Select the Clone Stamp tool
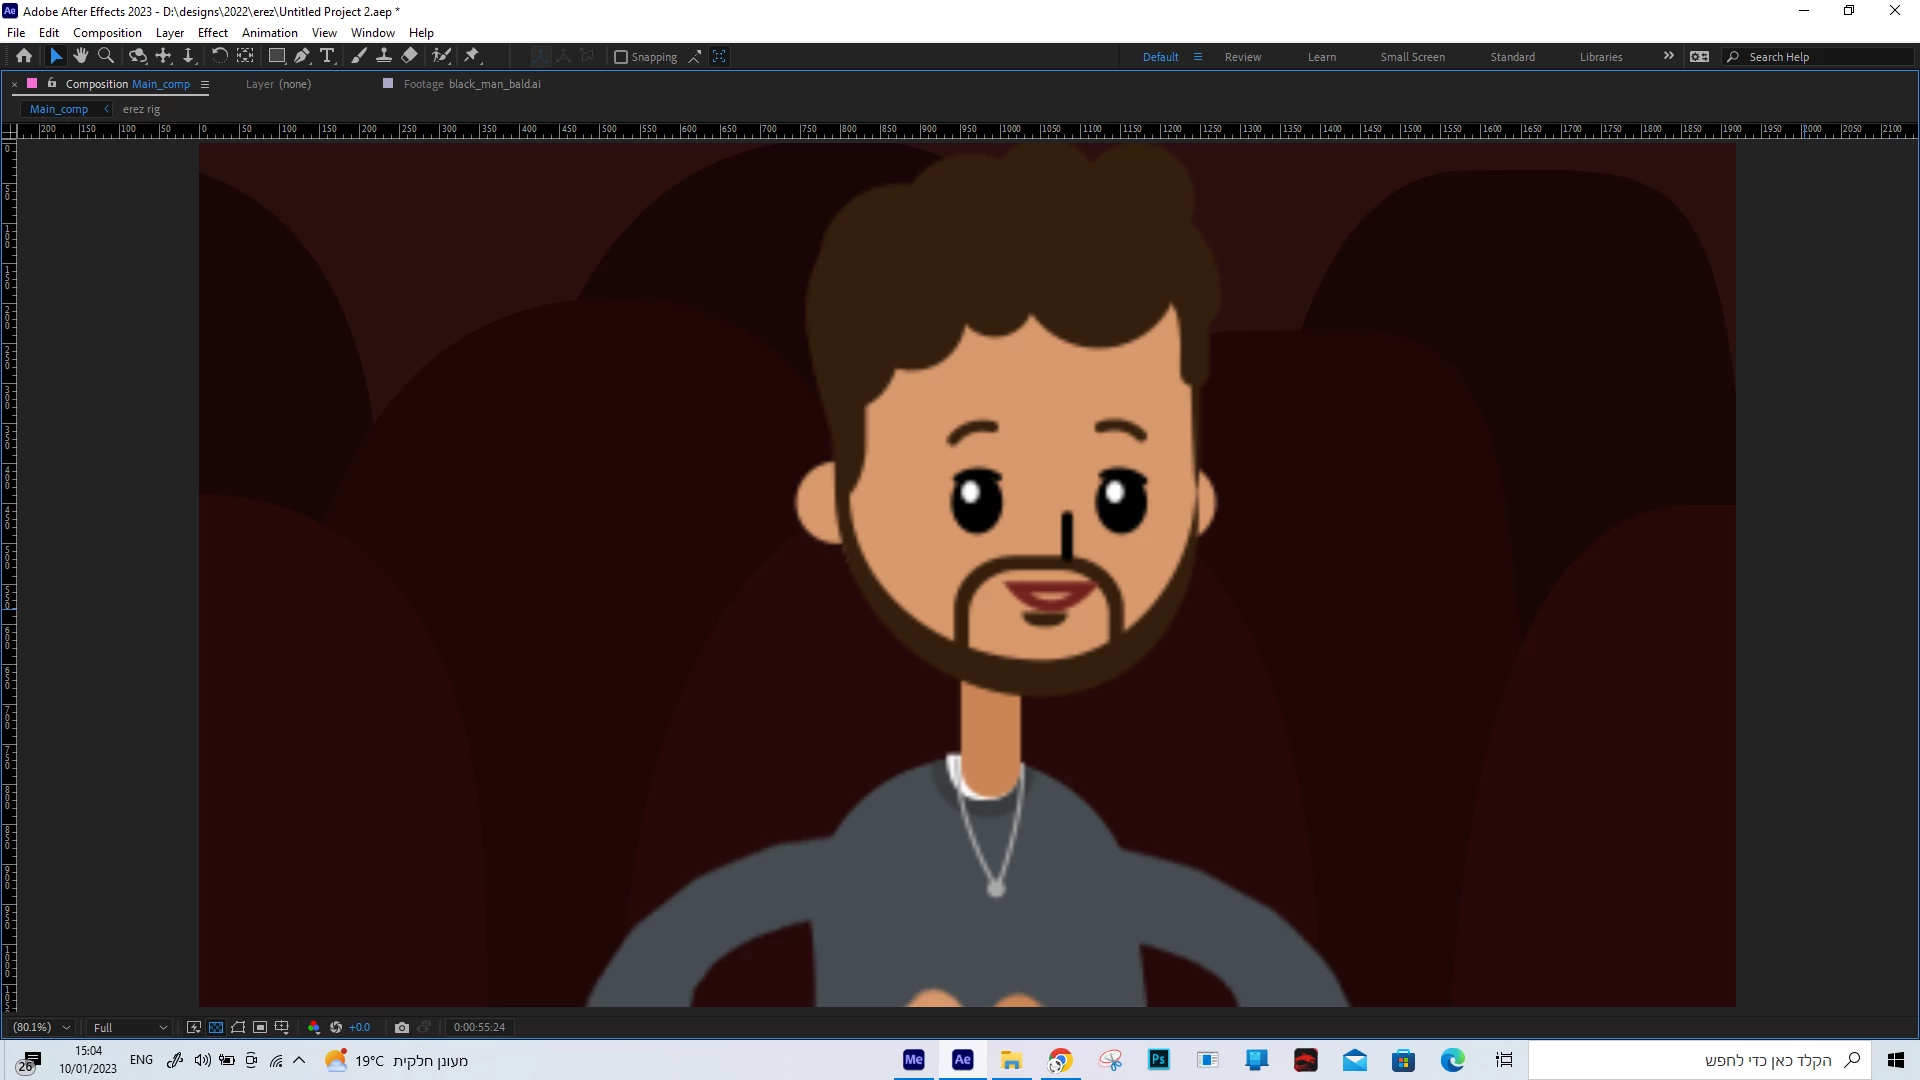1920x1080 pixels. pos(384,56)
